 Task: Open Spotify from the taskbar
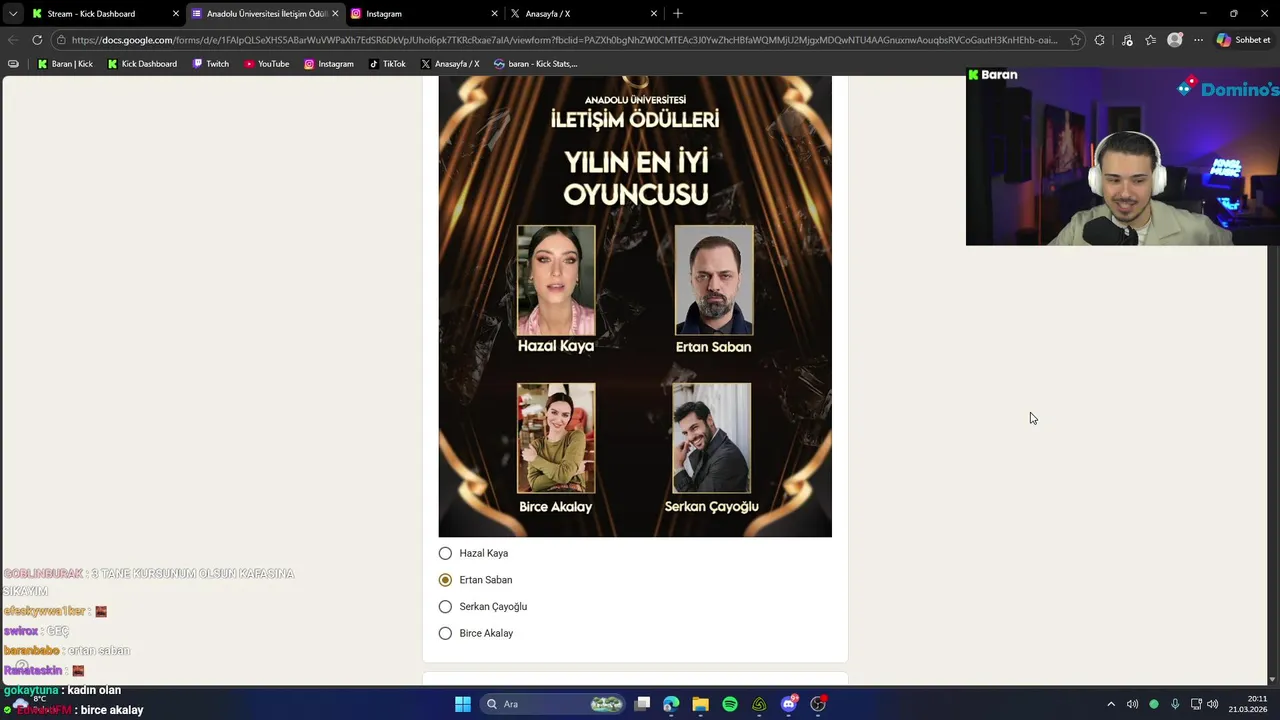[x=730, y=704]
